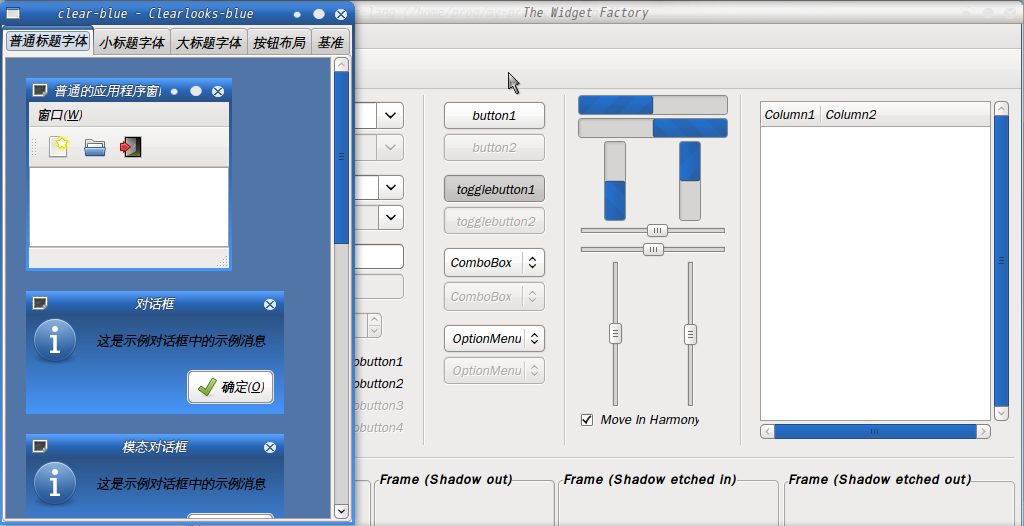Open the active OptionMenu dropdown
1024x526 pixels.
pos(494,338)
